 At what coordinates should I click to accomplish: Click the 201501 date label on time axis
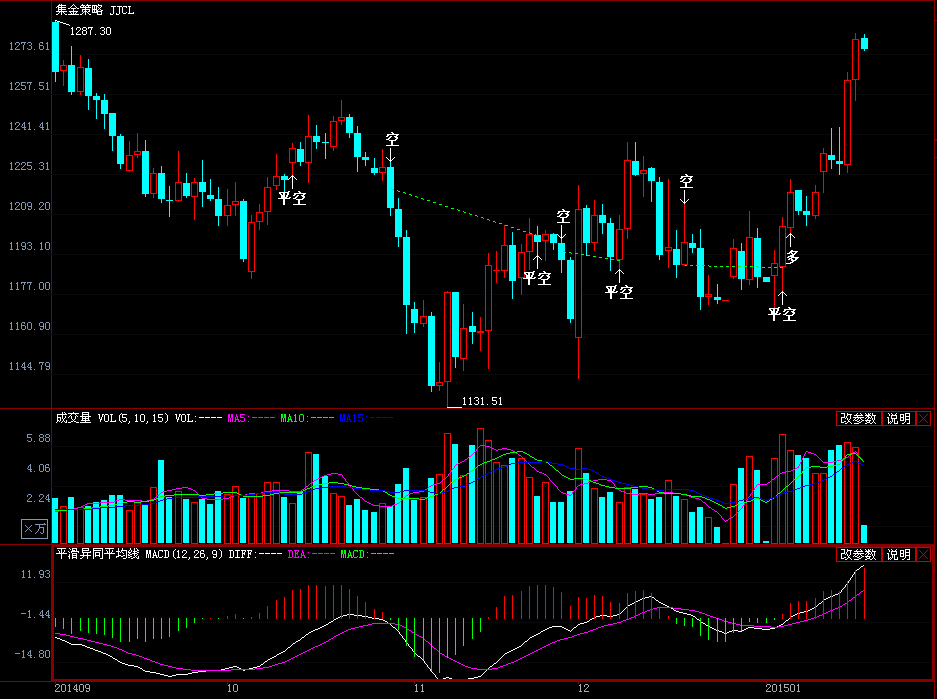pos(783,688)
